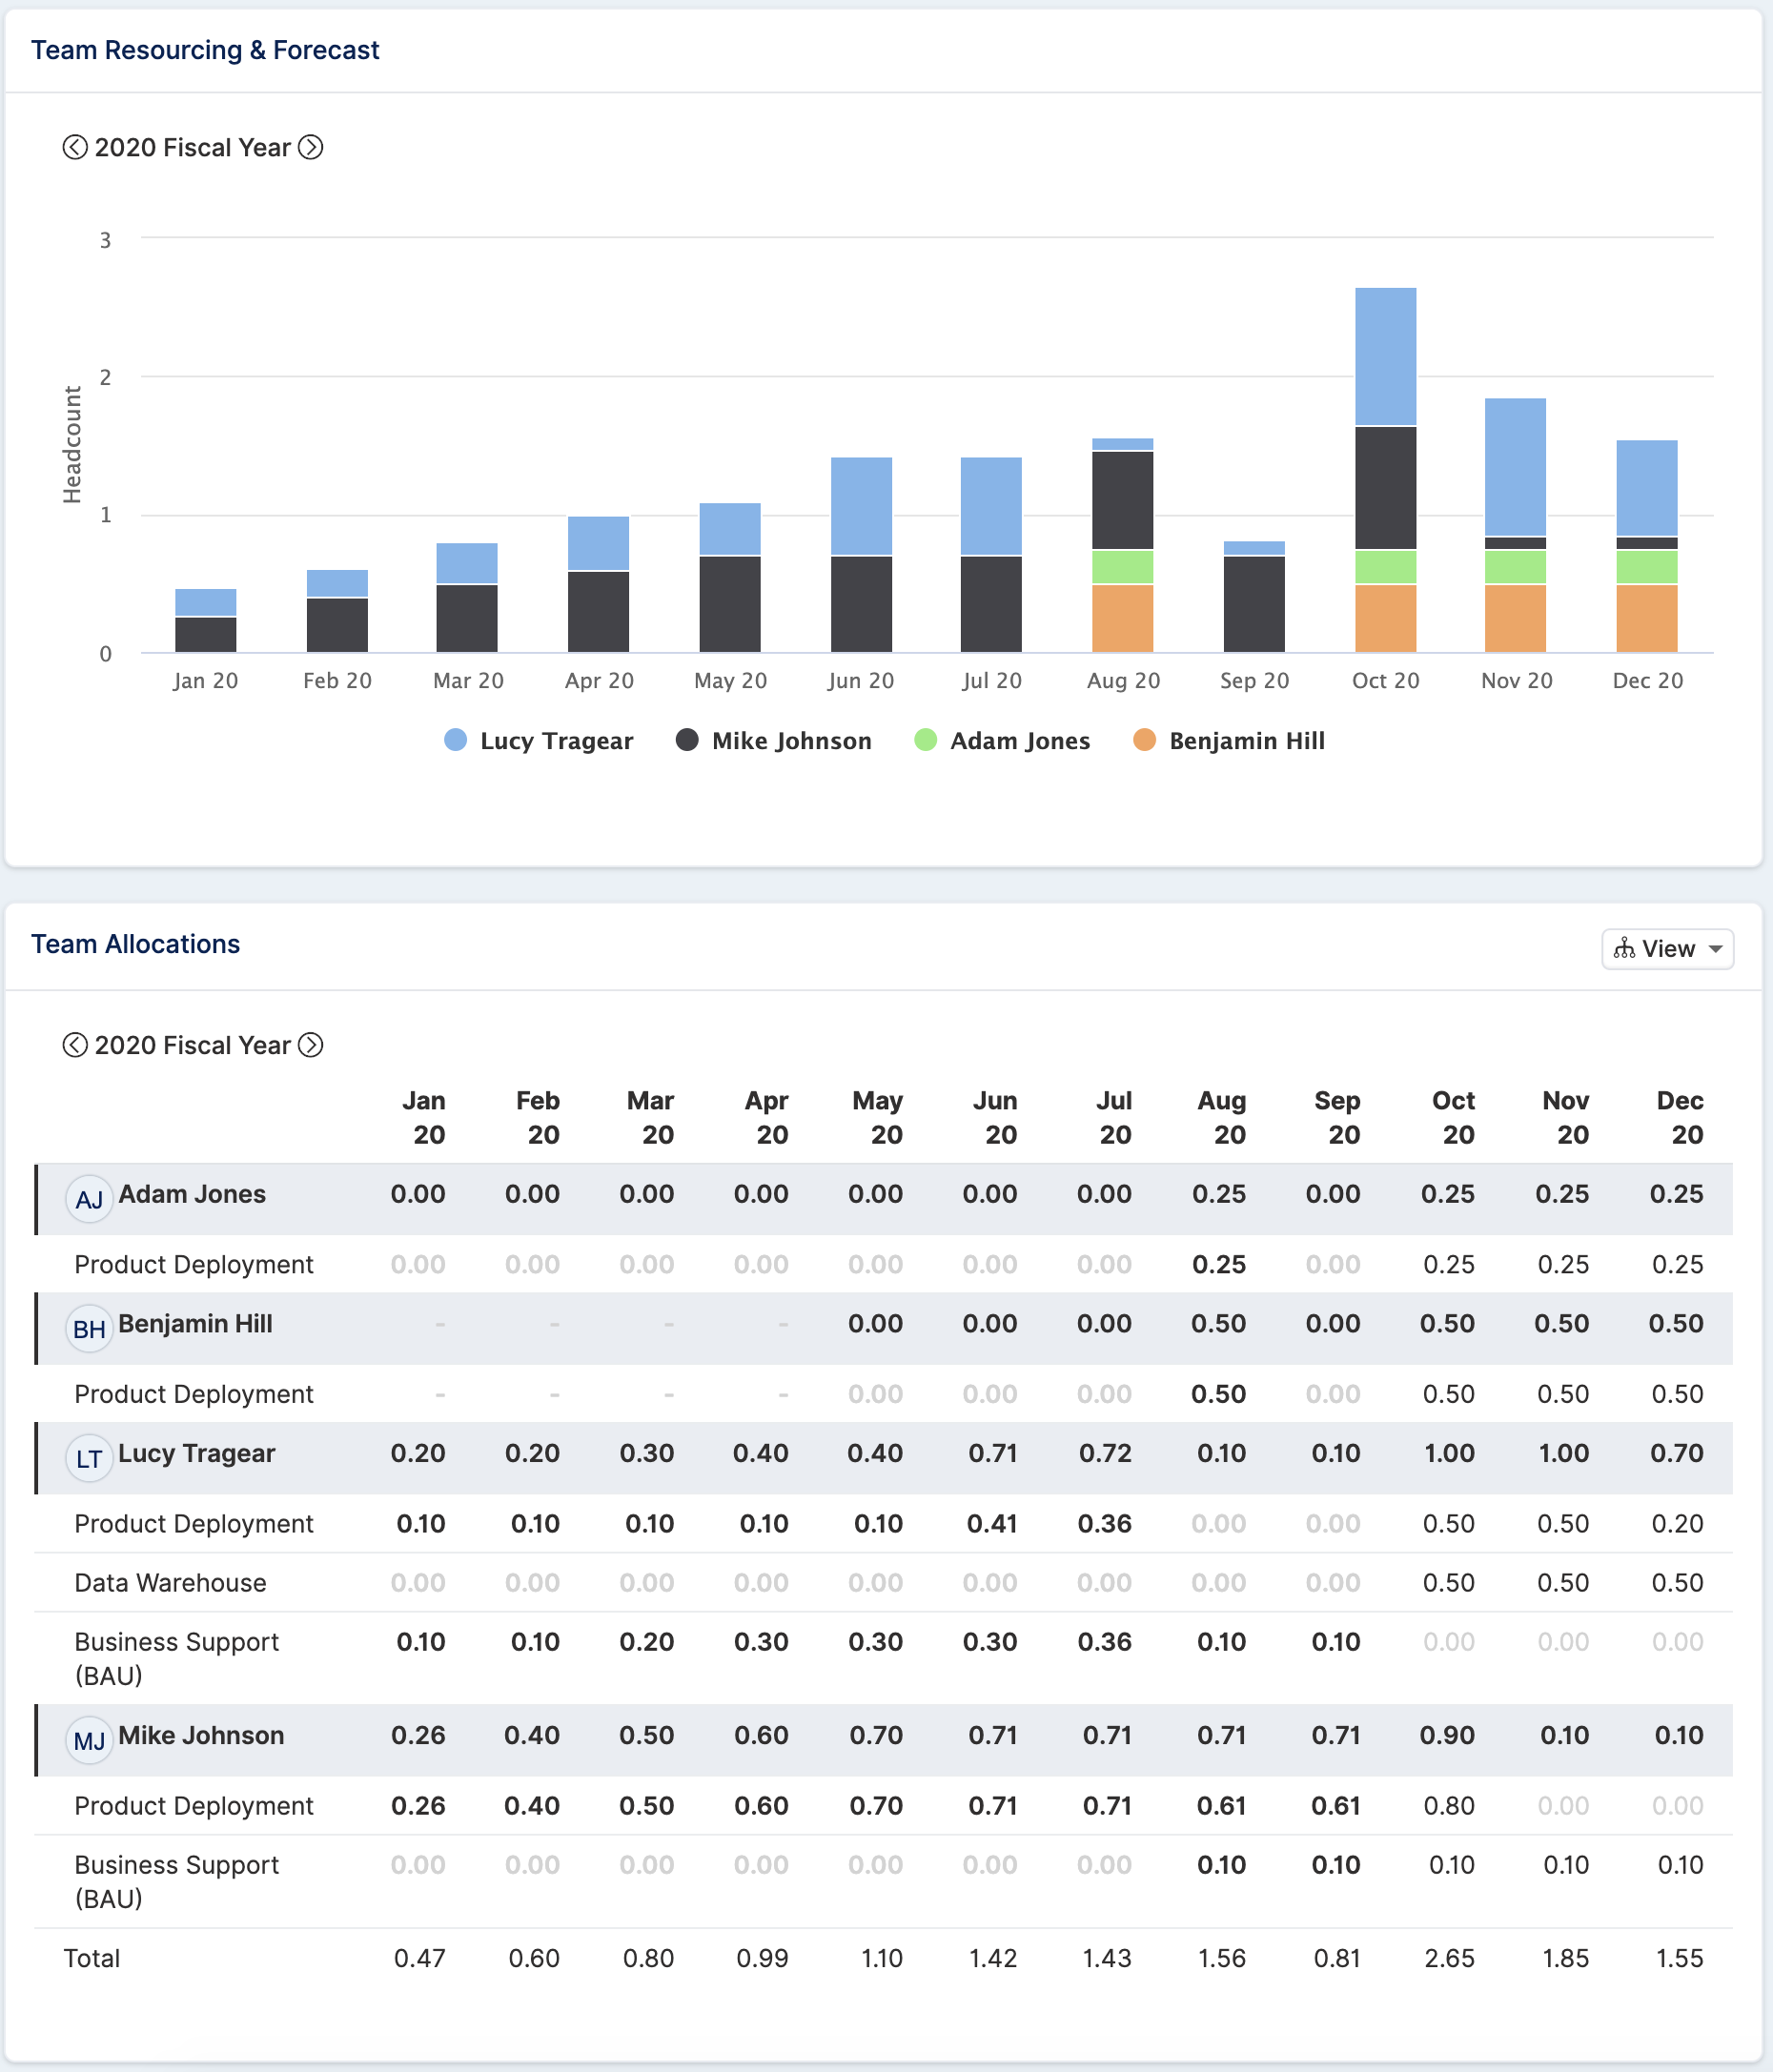Open the Team Allocations heading link

tap(136, 944)
